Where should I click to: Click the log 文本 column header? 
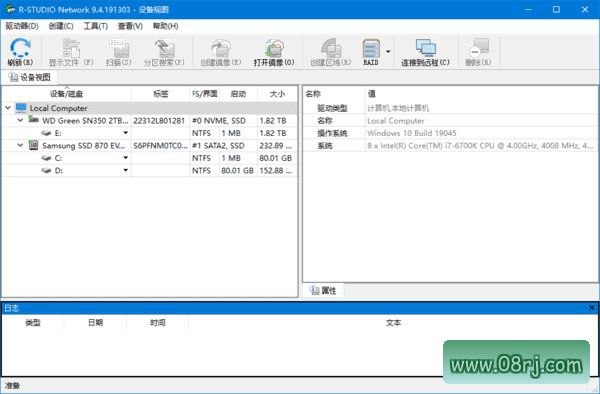tap(393, 323)
